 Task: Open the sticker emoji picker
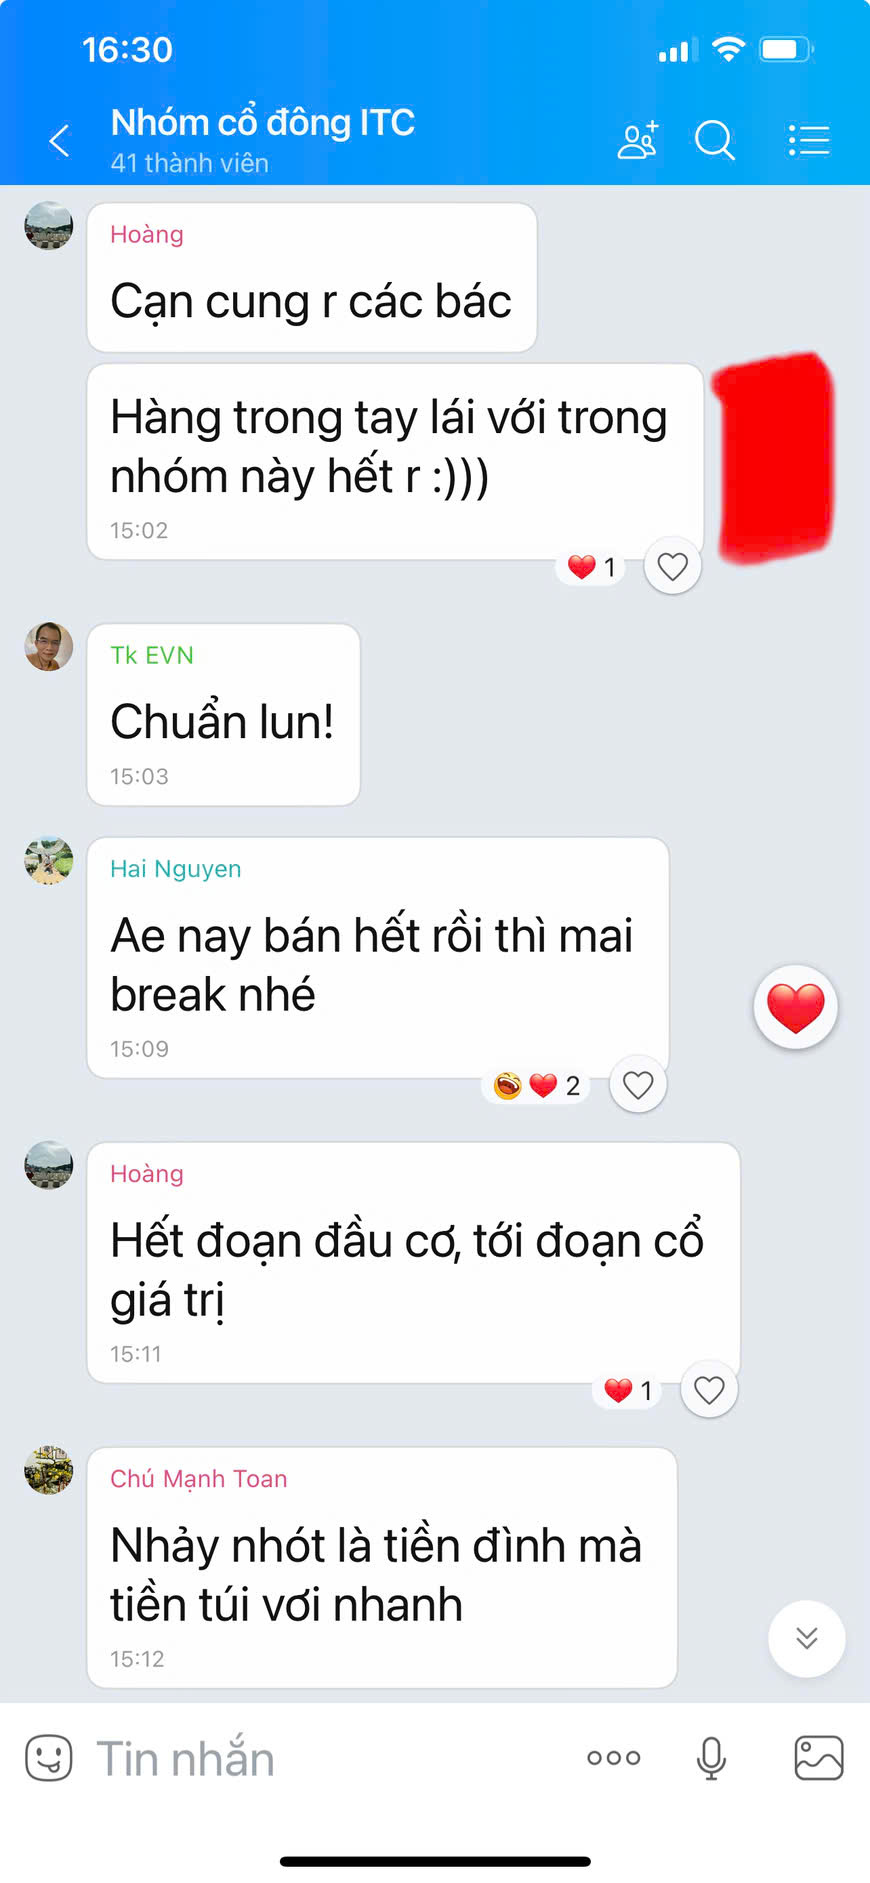pos(48,1757)
